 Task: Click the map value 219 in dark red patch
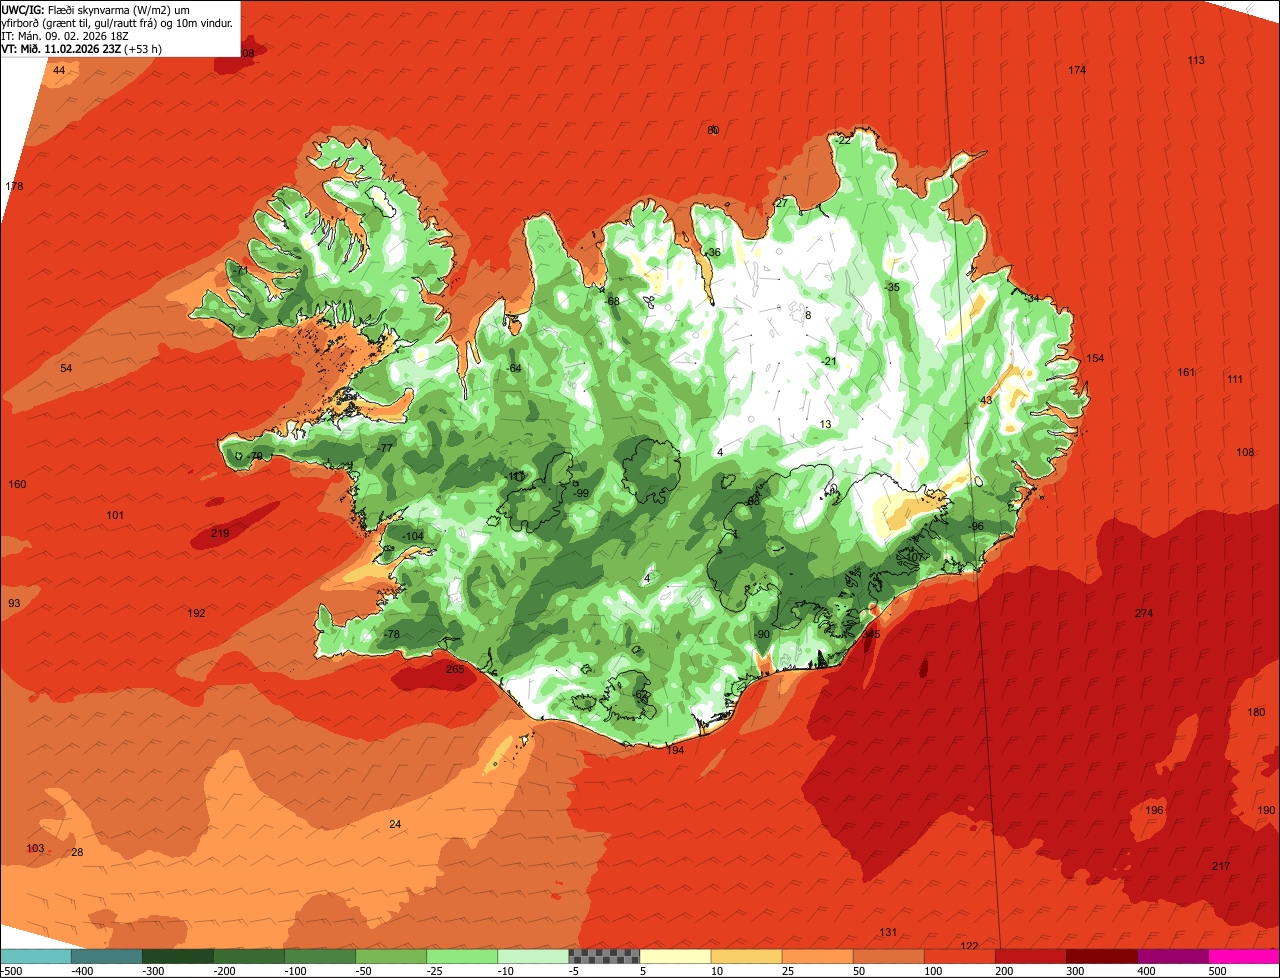click(x=220, y=533)
